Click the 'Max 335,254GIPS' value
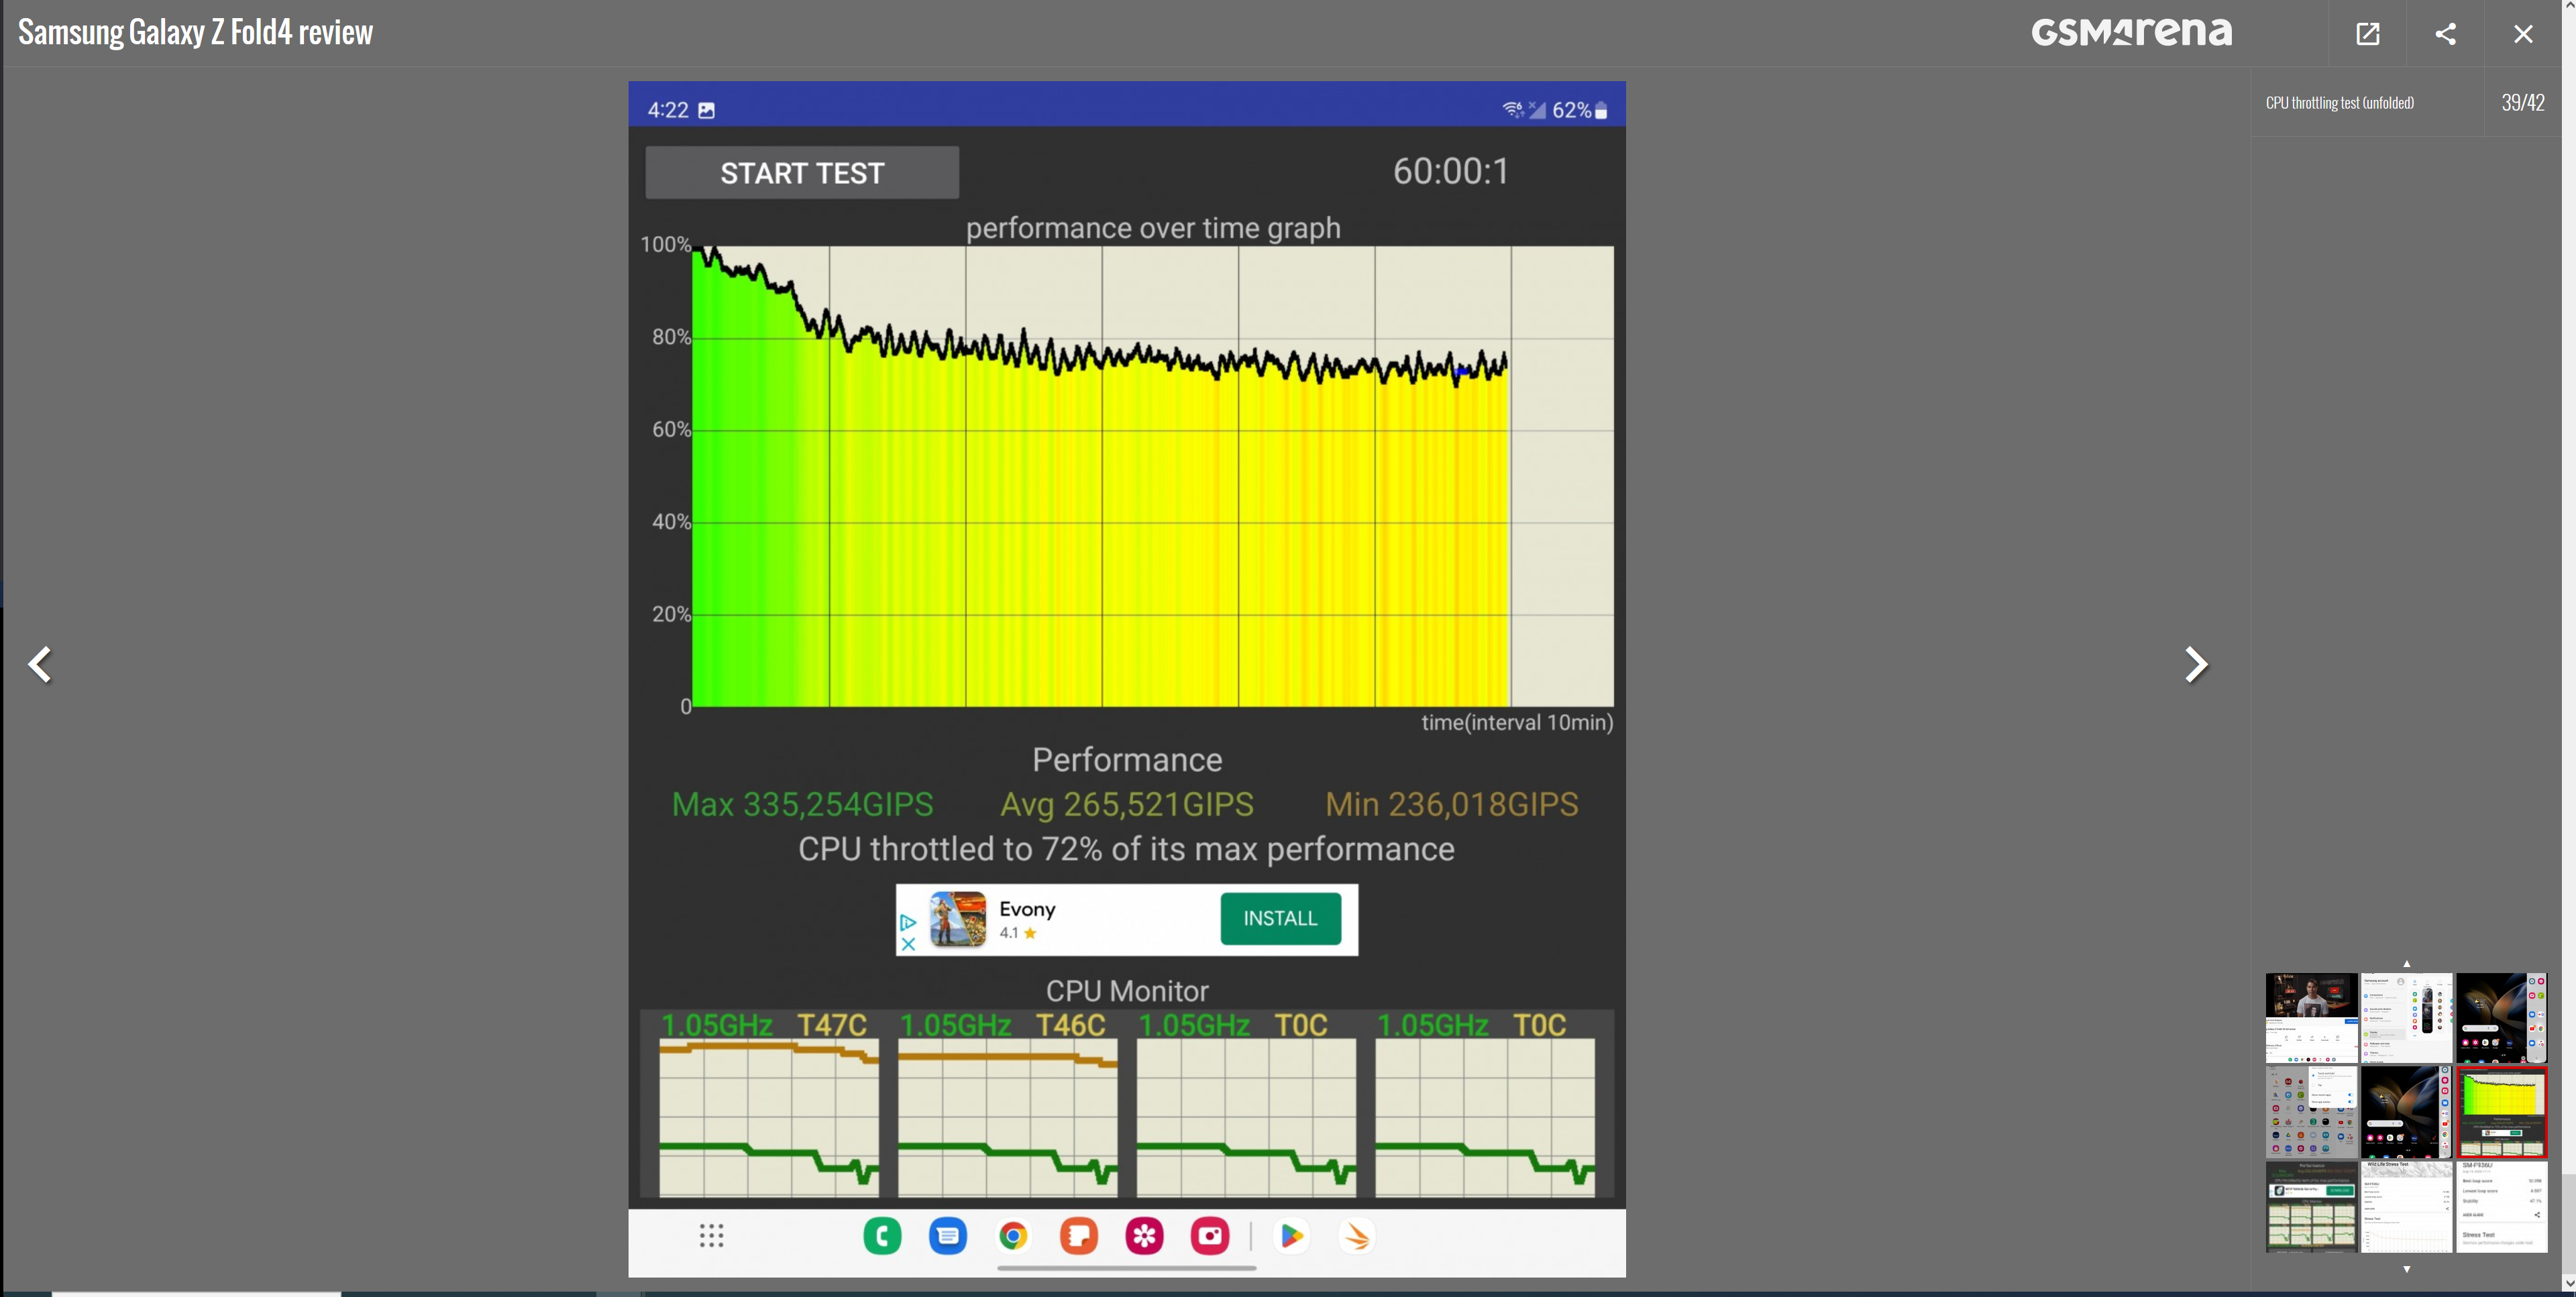Screen dimensions: 2576x1297 click(802, 804)
